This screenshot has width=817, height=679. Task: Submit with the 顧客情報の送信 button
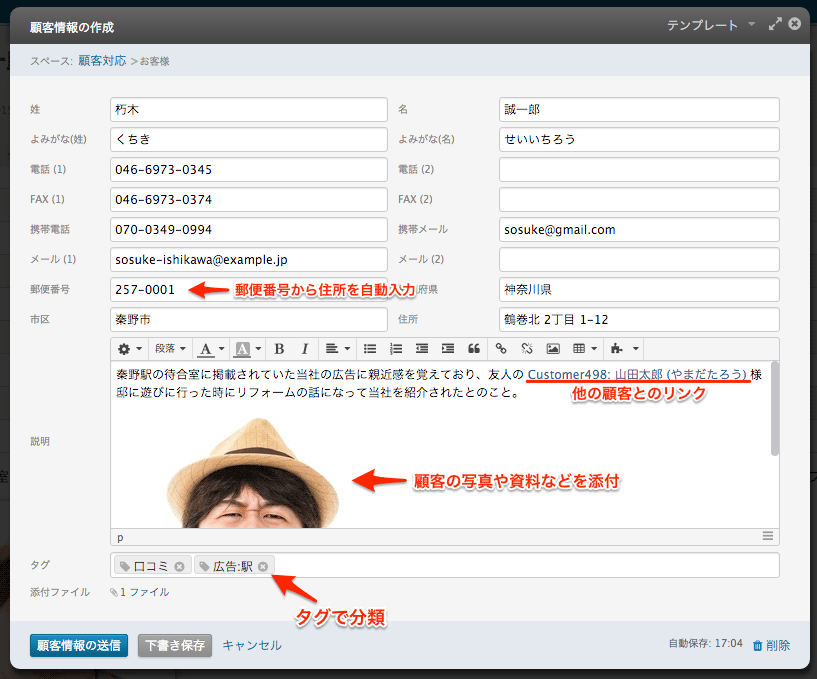coord(78,645)
